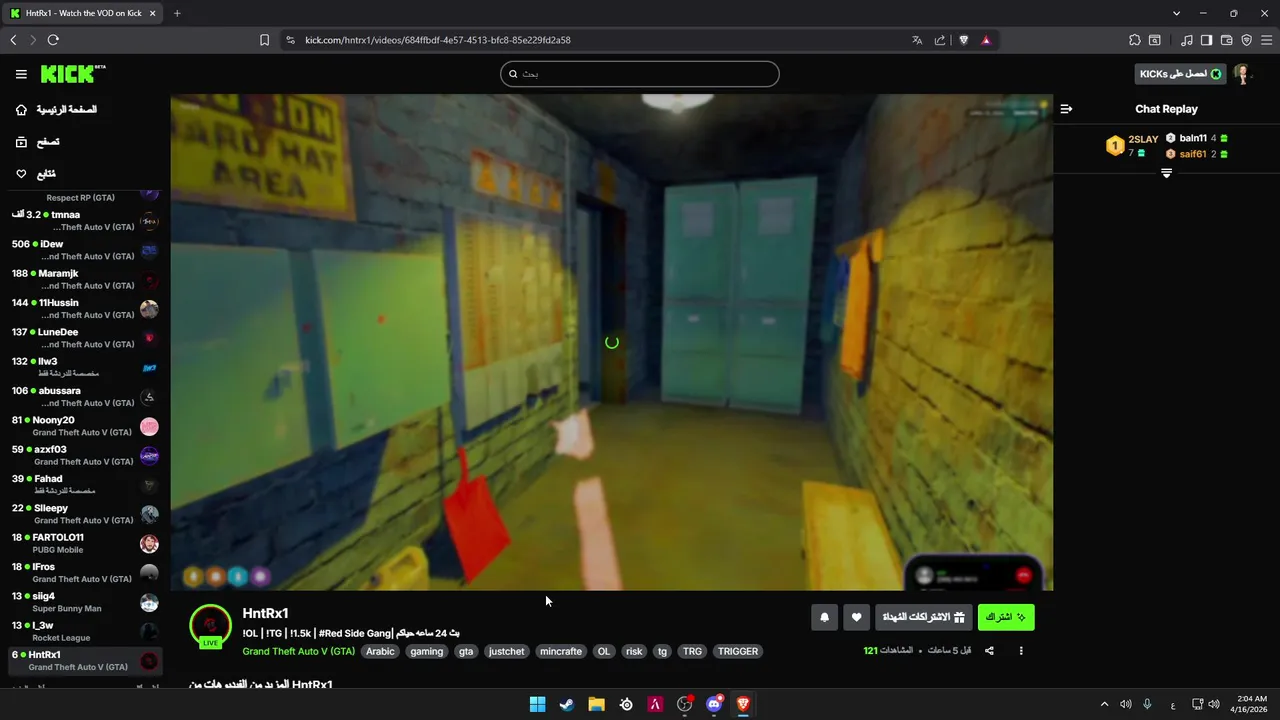Open Steam from taskbar
Screen dimensions: 1280x720
(x=567, y=704)
